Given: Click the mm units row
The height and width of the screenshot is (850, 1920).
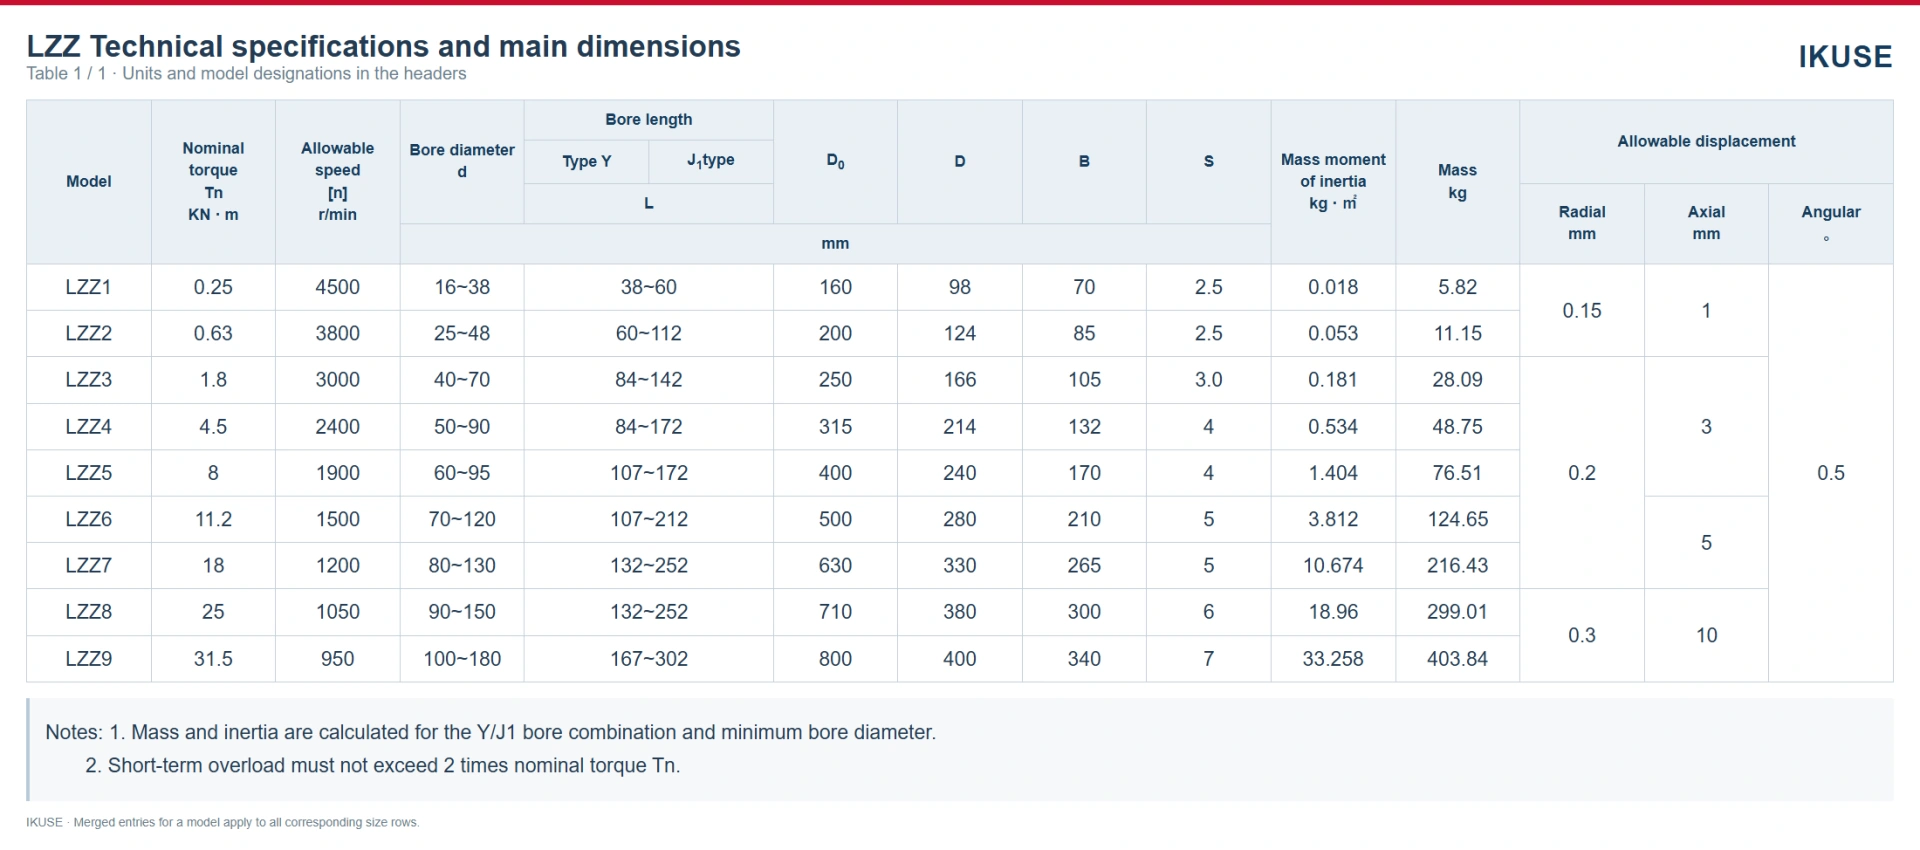Looking at the screenshot, I should click(x=835, y=244).
